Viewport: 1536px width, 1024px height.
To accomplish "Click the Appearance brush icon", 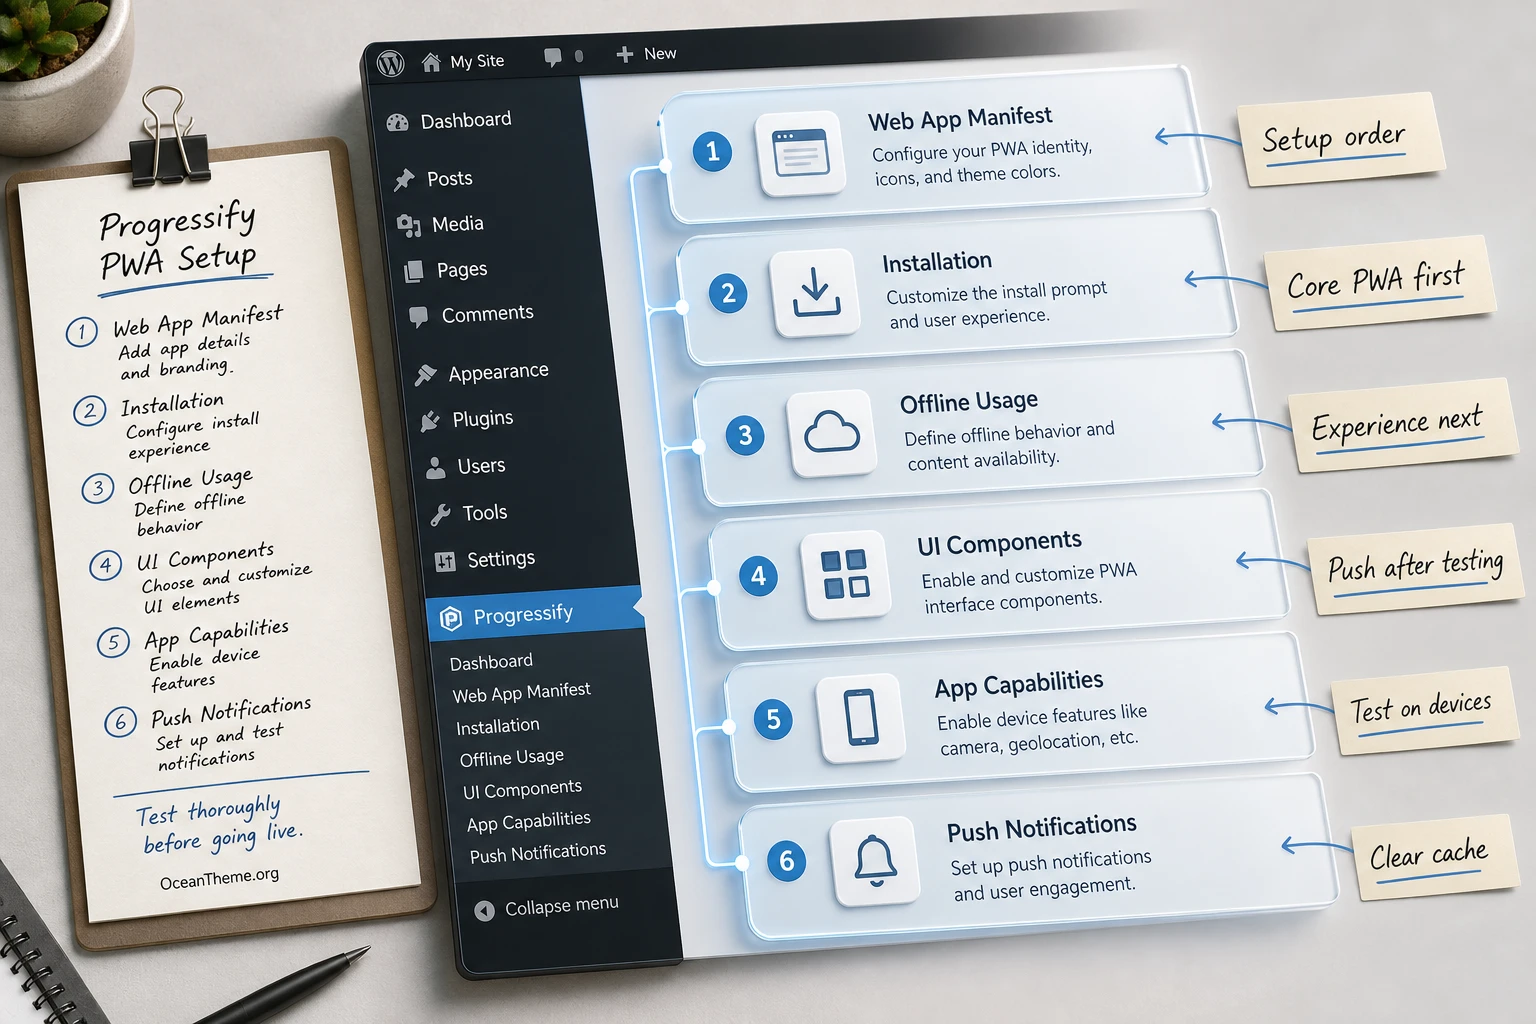I will [x=425, y=375].
